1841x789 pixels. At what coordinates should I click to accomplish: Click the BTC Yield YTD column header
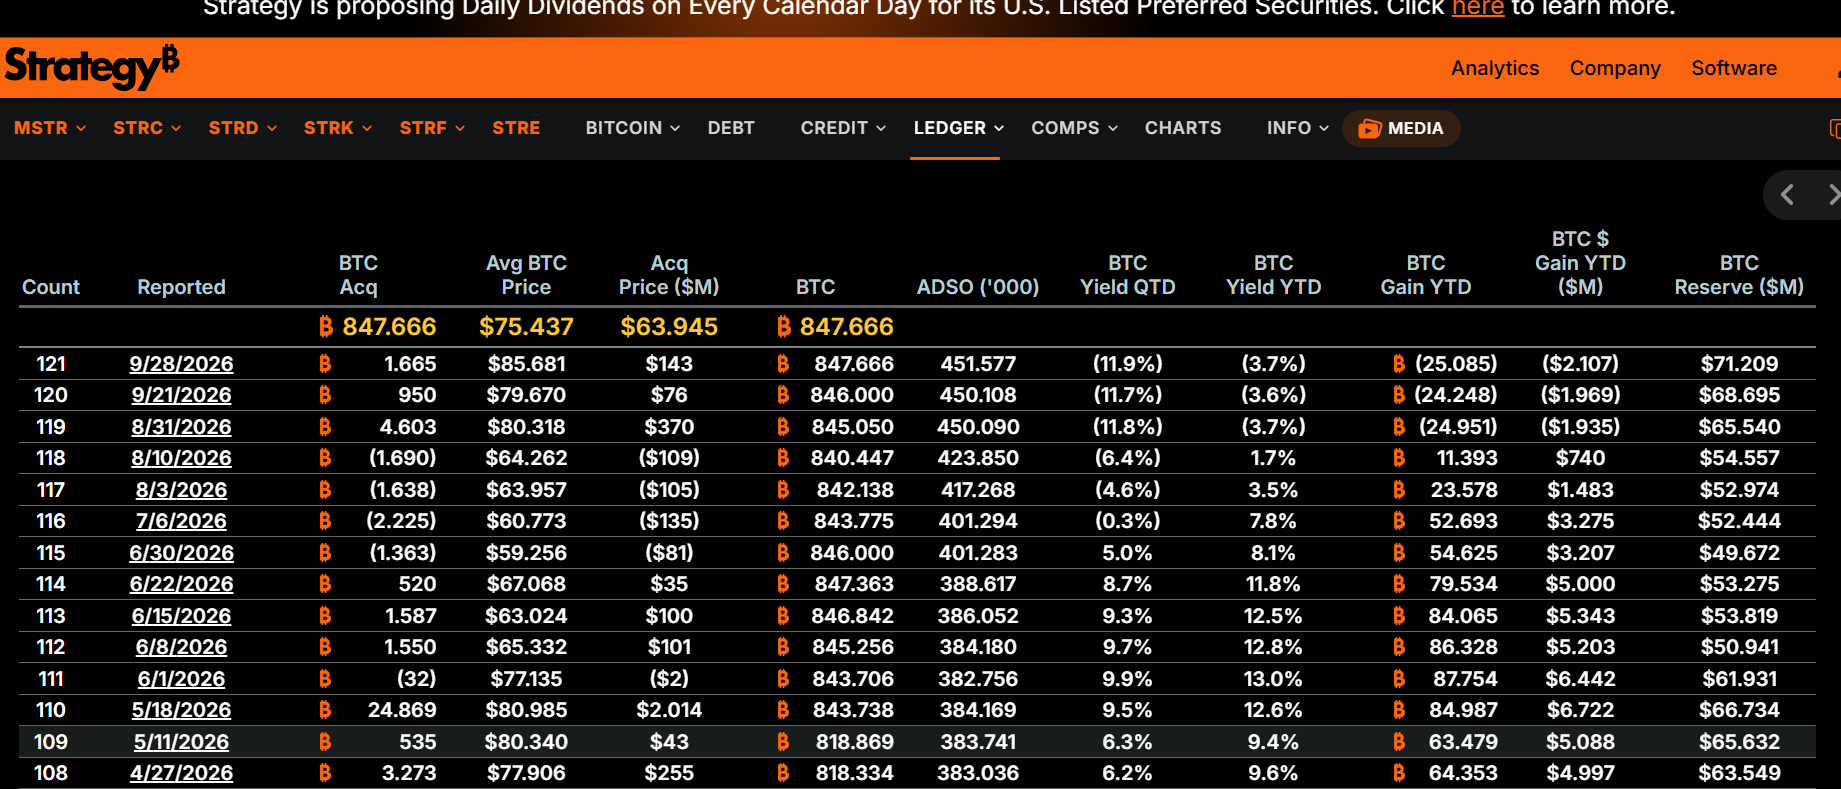(x=1274, y=275)
